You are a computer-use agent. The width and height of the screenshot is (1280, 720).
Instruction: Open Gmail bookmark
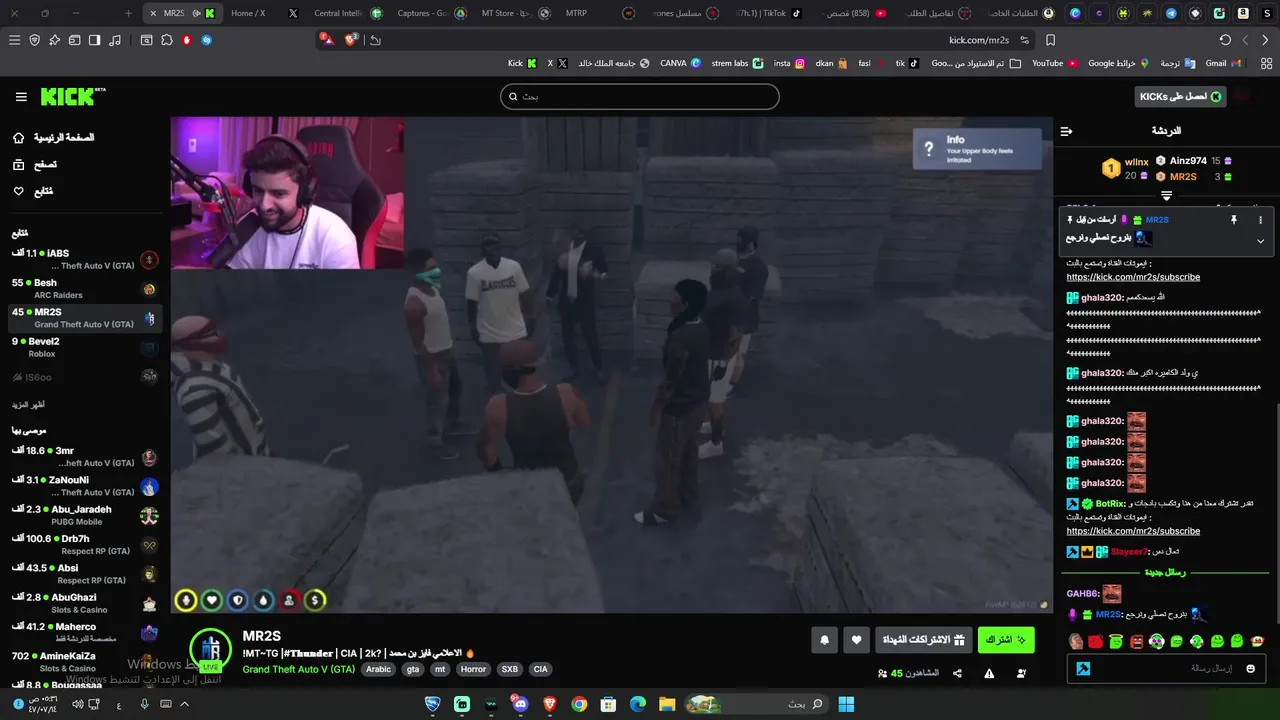pyautogui.click(x=1223, y=63)
